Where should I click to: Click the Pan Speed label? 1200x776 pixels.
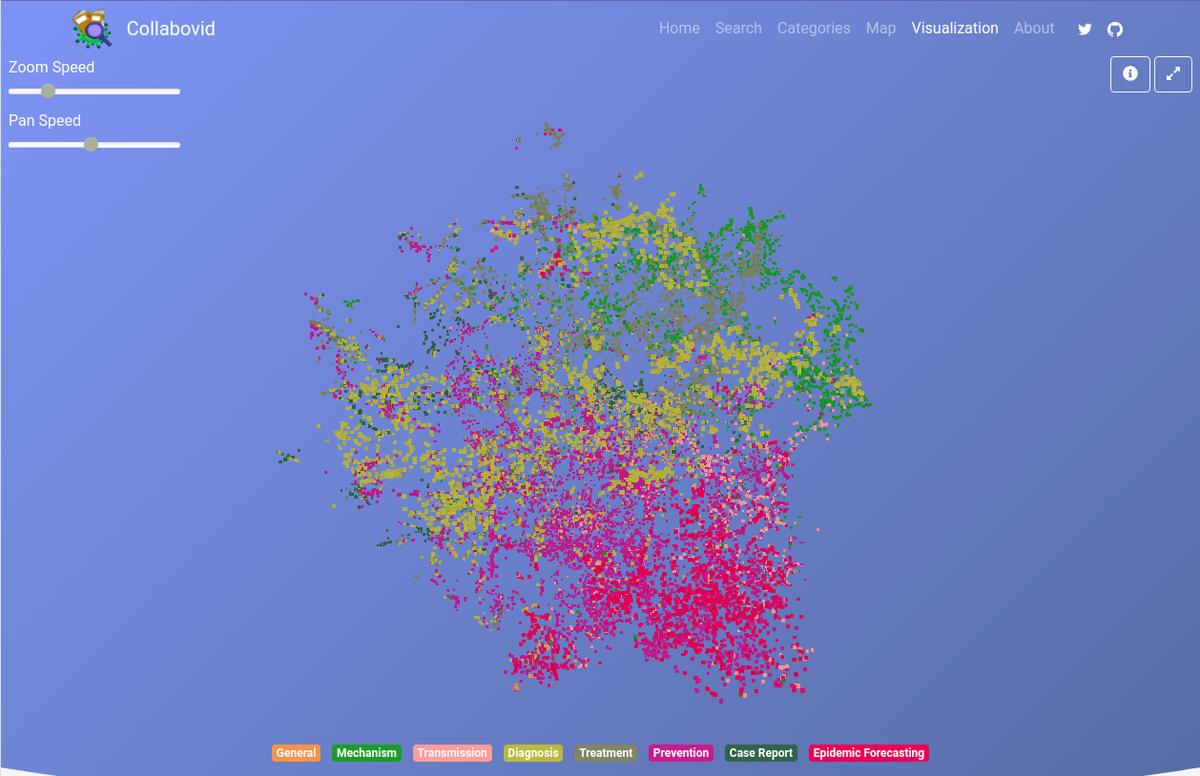click(x=45, y=120)
